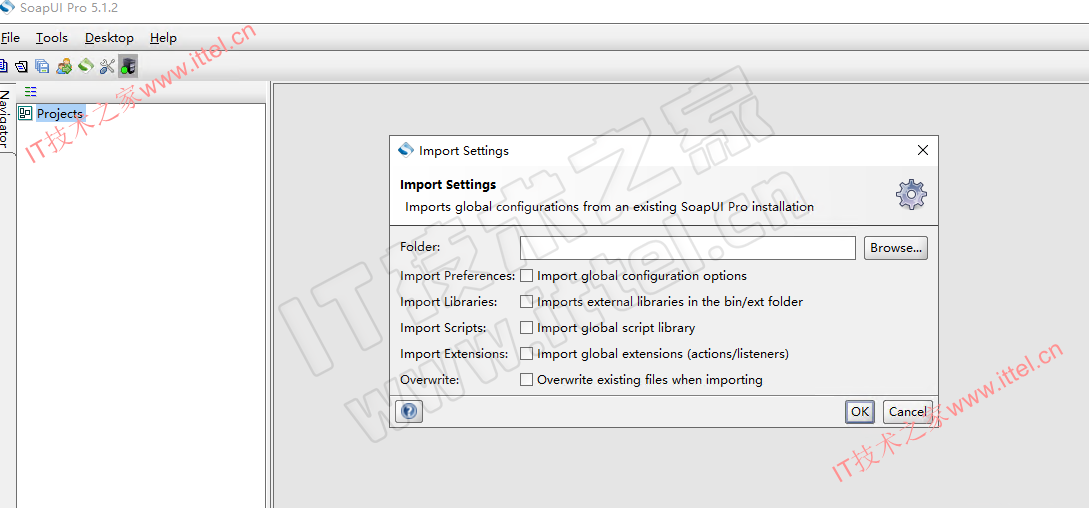
Task: Click the Folder path input field
Action: 688,248
